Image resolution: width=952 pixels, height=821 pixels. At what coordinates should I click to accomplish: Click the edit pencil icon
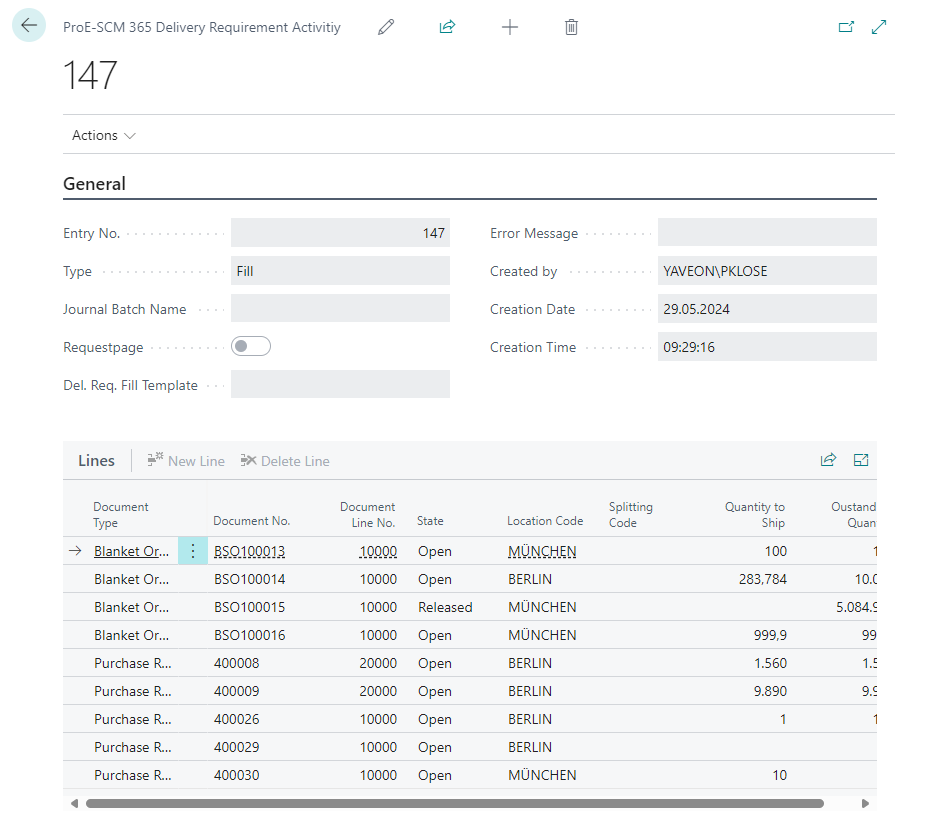386,27
